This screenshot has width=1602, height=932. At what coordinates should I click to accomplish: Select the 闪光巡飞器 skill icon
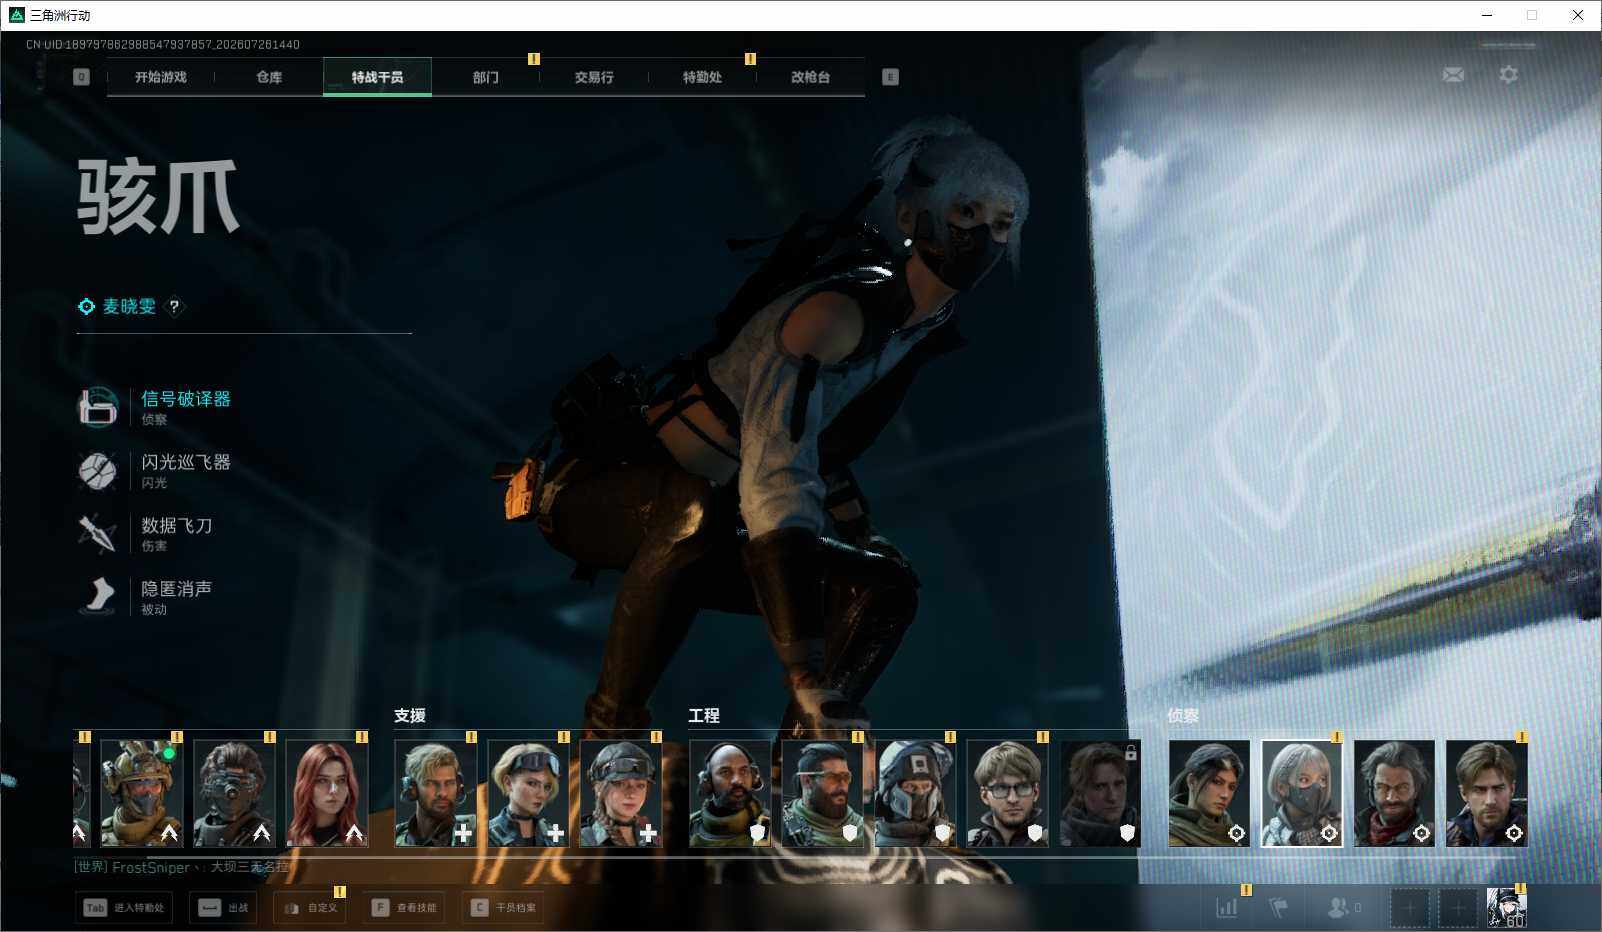click(98, 470)
